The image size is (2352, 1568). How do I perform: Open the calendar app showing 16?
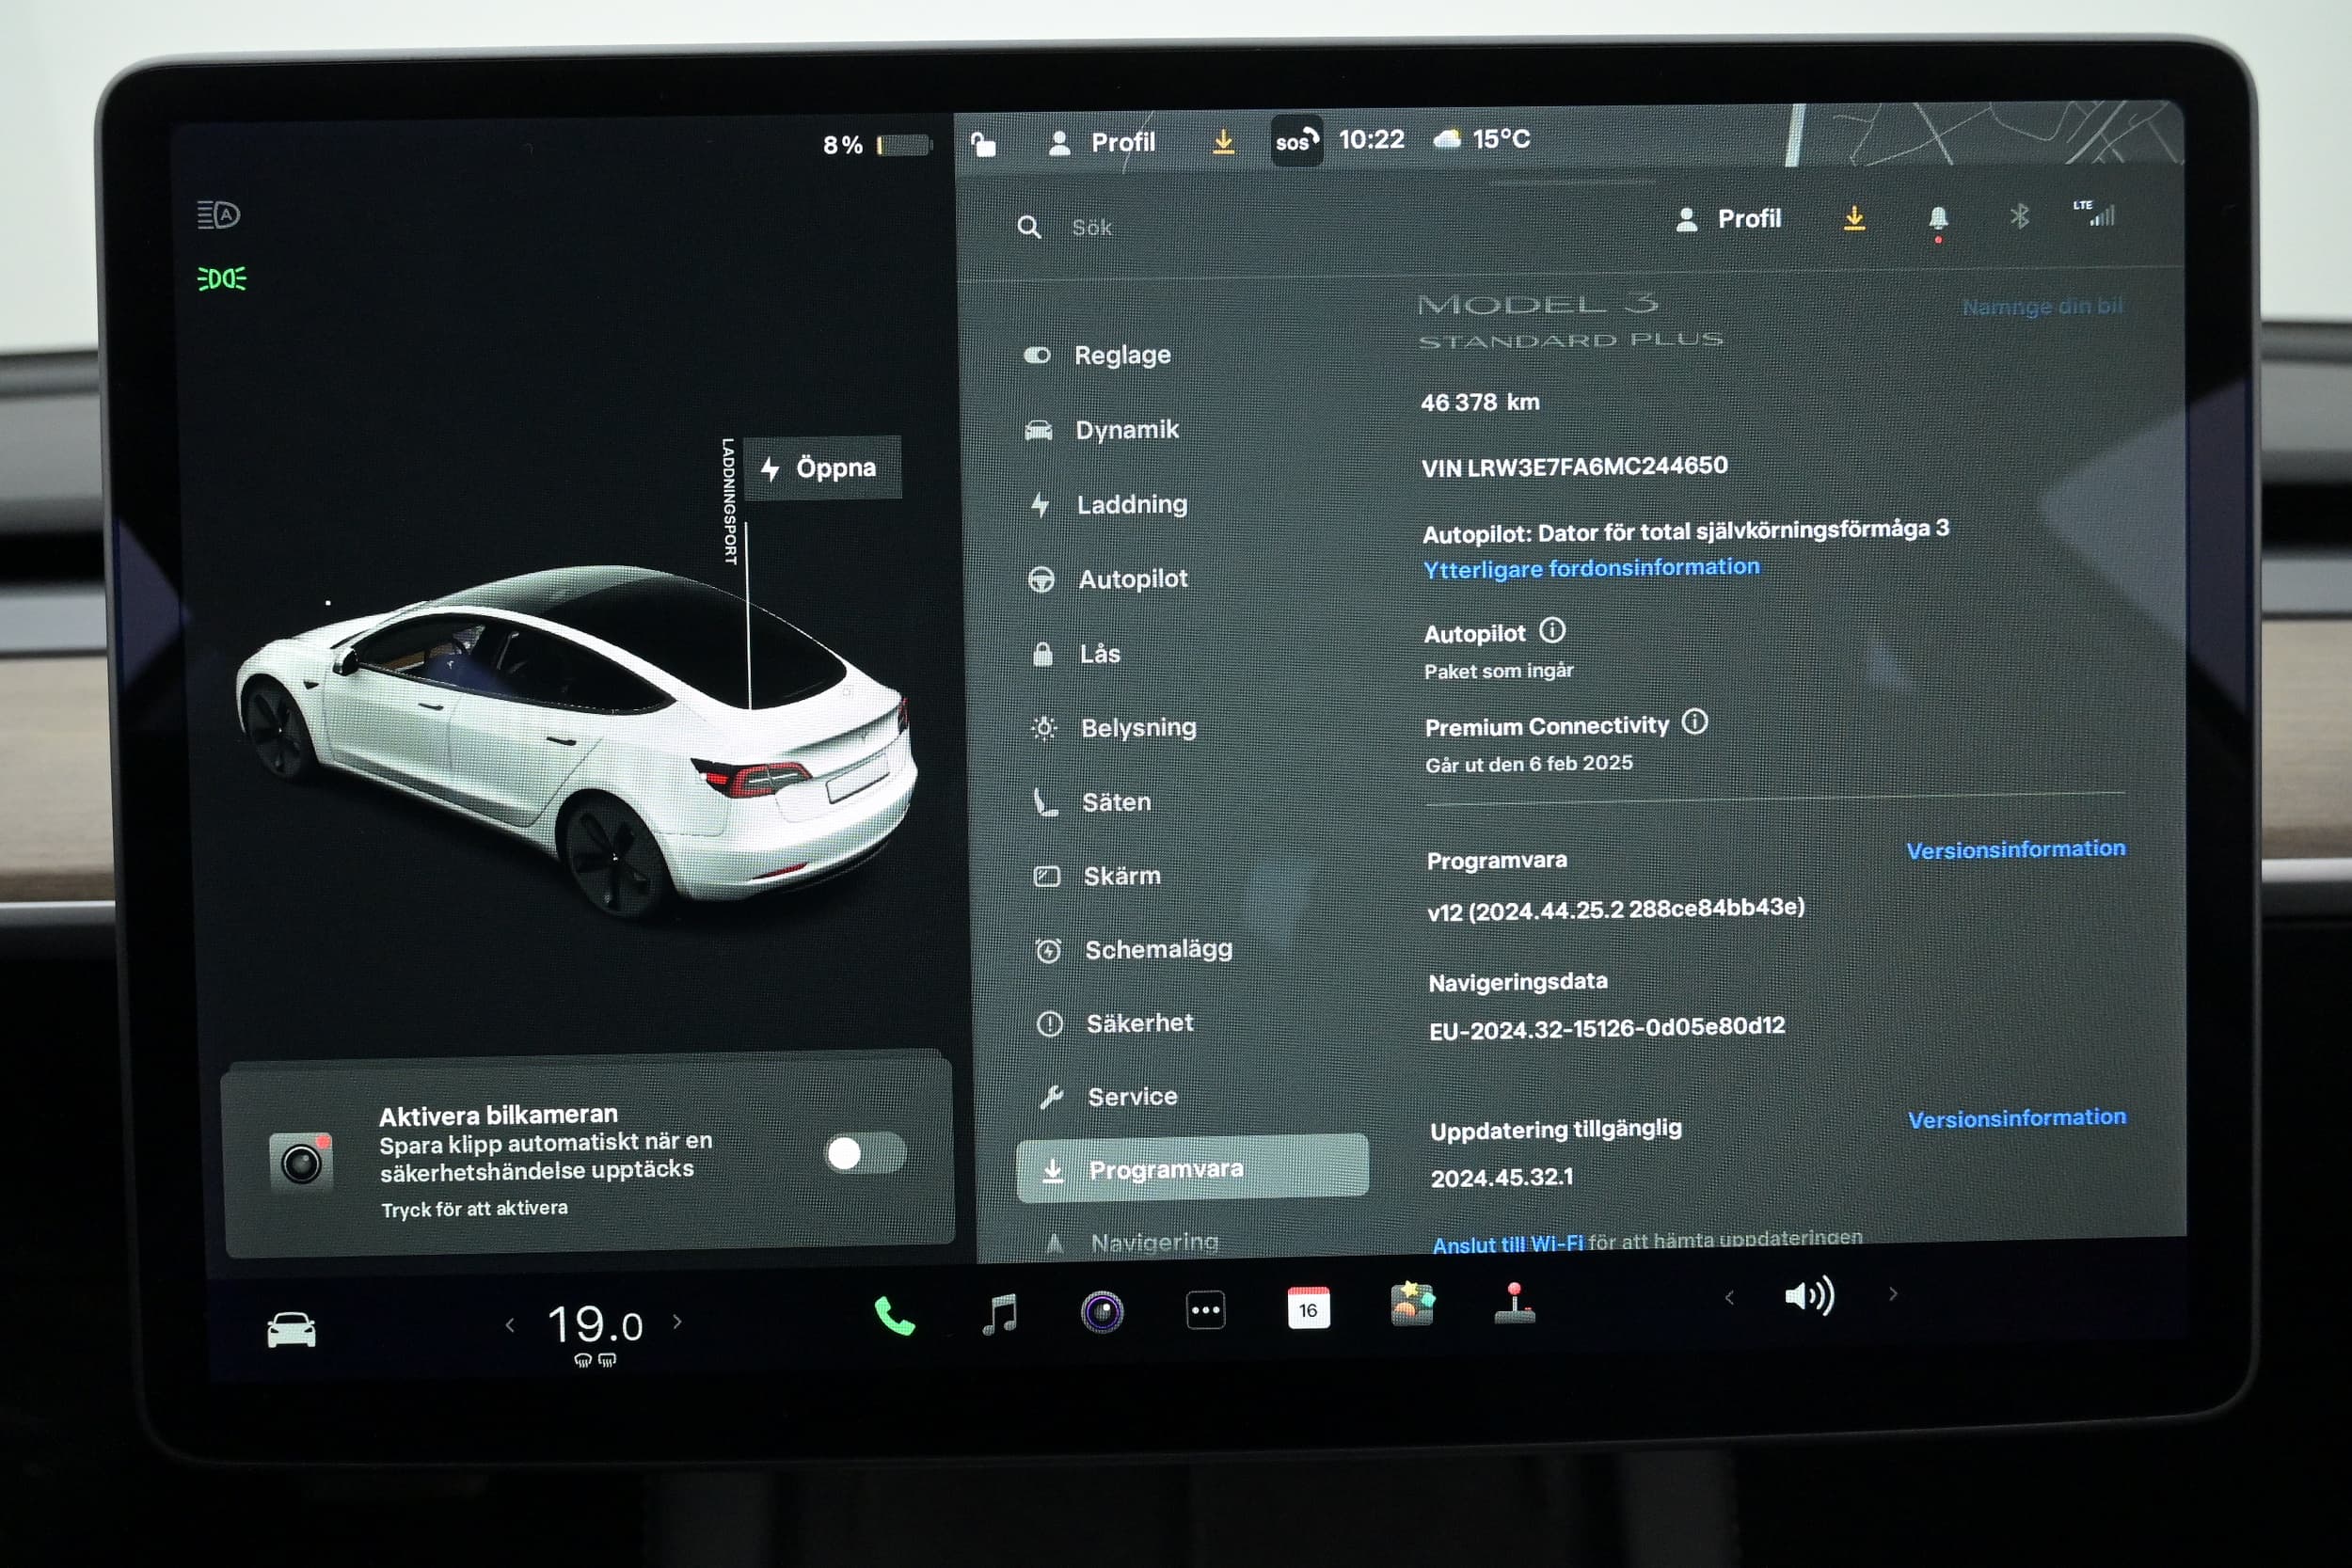click(1308, 1308)
